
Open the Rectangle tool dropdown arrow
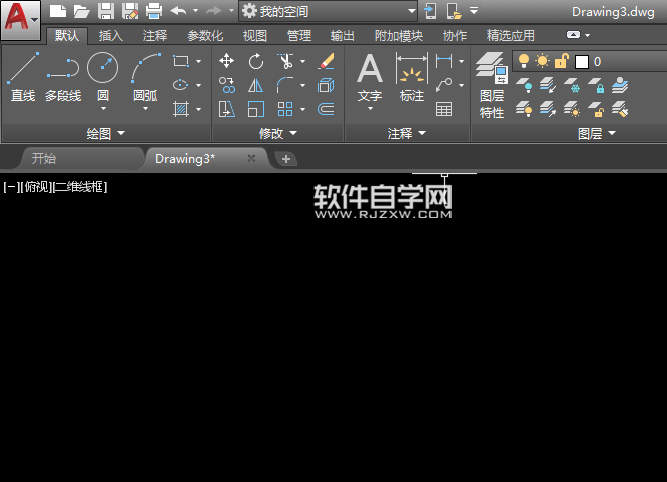point(199,61)
